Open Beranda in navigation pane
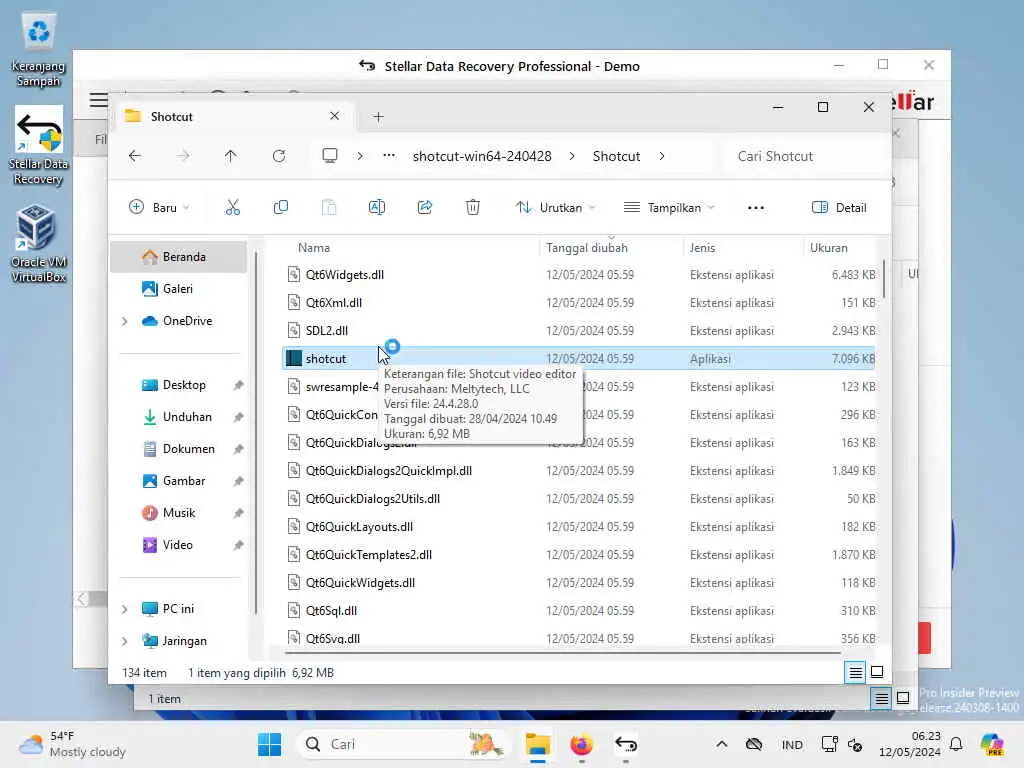Image resolution: width=1024 pixels, height=768 pixels. coord(178,257)
